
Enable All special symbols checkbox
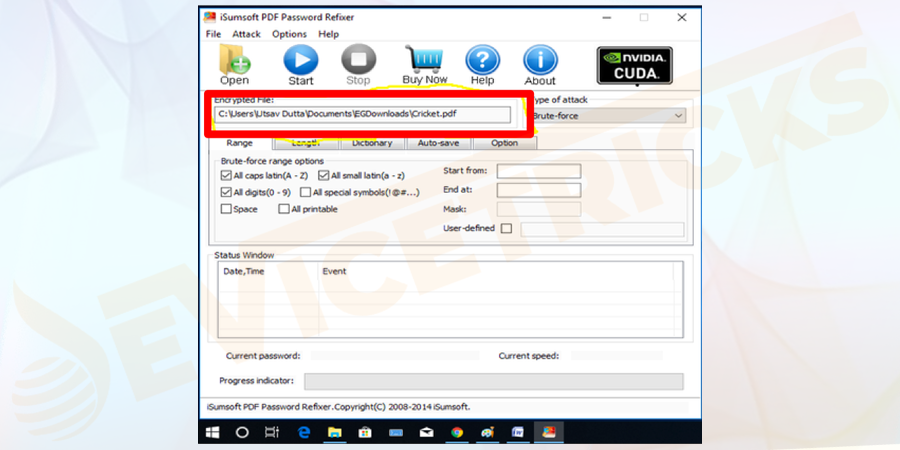coord(305,192)
